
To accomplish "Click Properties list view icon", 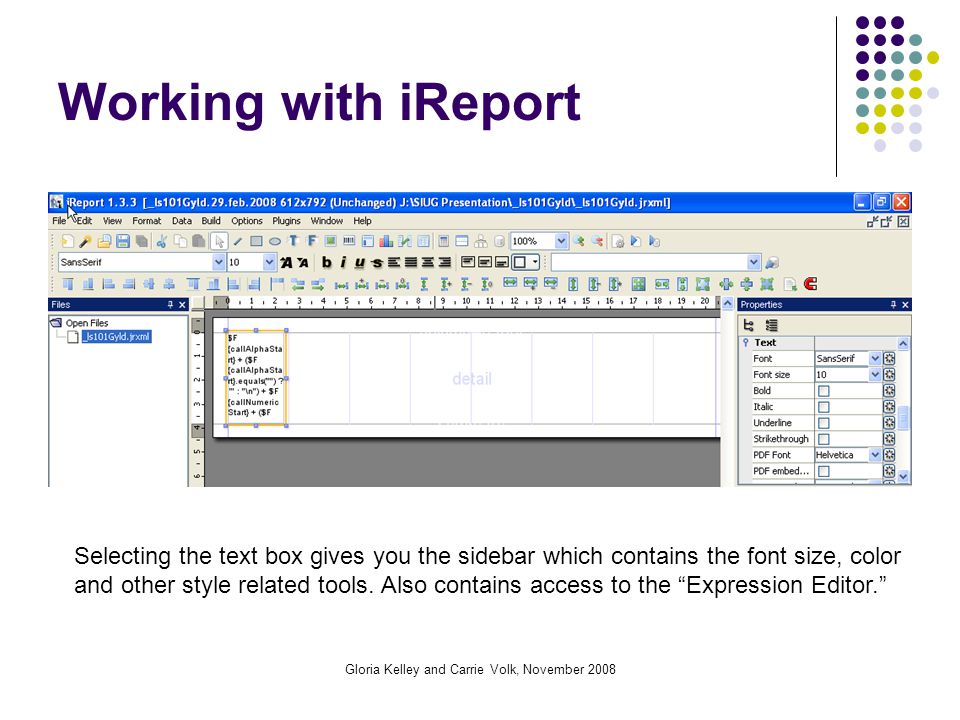I will (x=771, y=326).
